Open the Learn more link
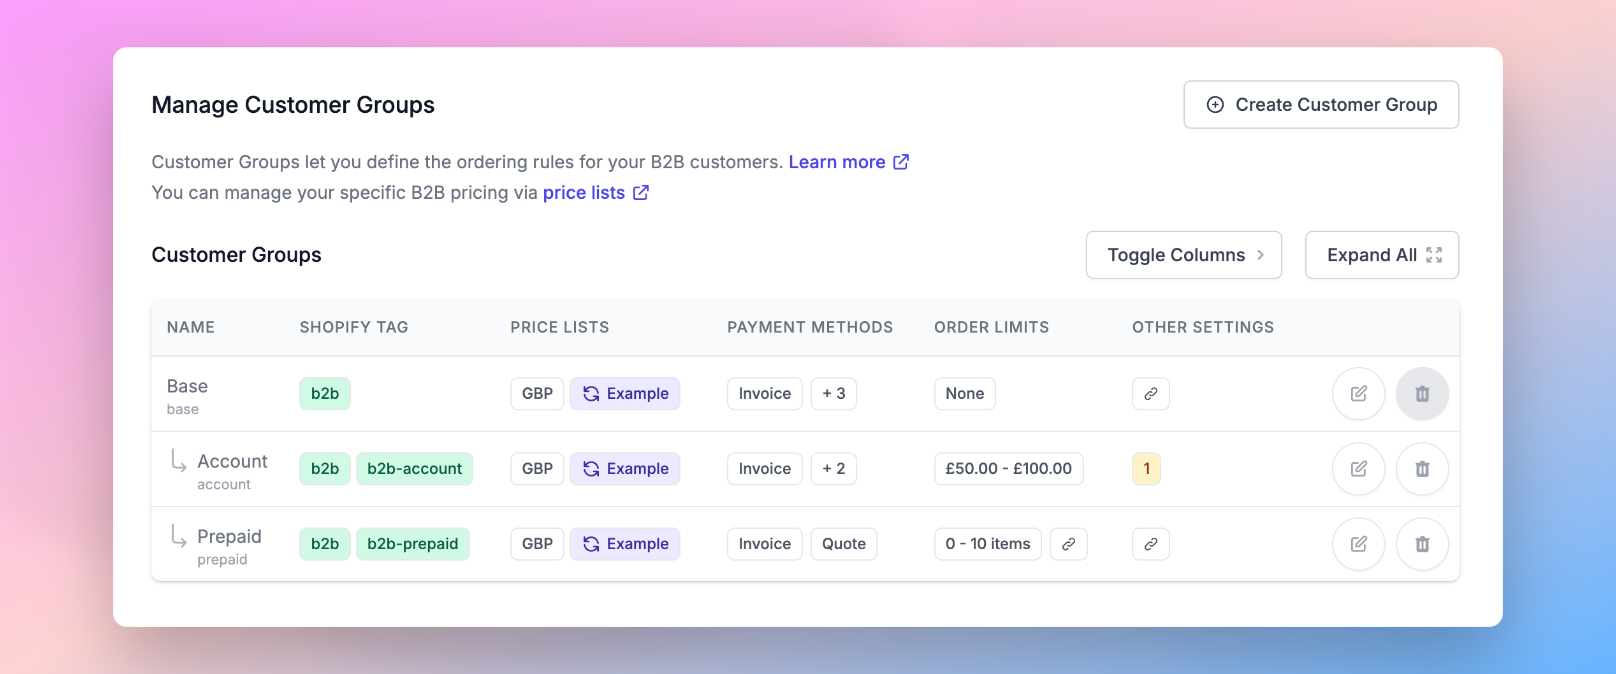Viewport: 1616px width, 674px height. [838, 161]
